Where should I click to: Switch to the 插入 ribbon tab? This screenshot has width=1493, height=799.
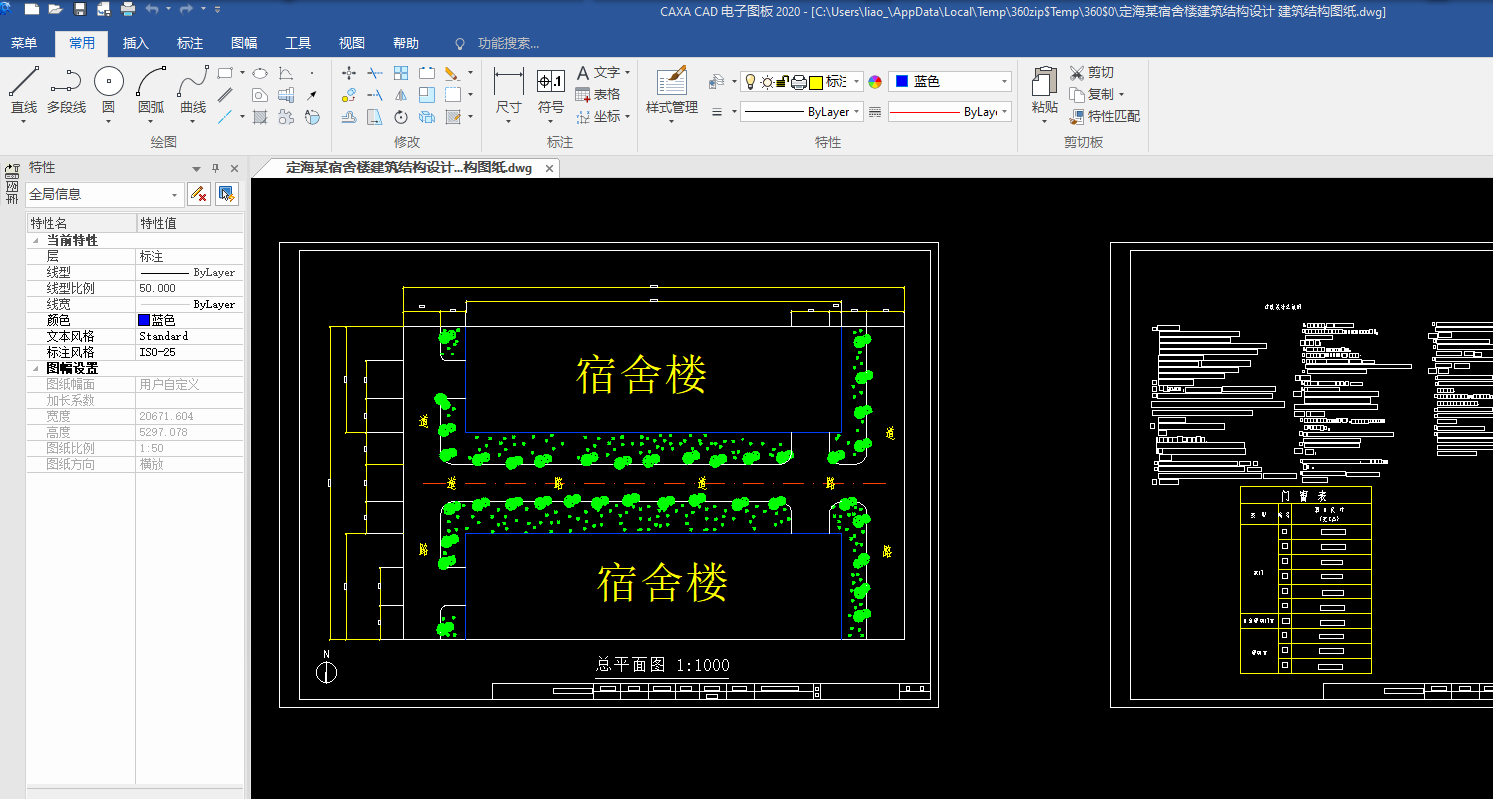tap(136, 43)
